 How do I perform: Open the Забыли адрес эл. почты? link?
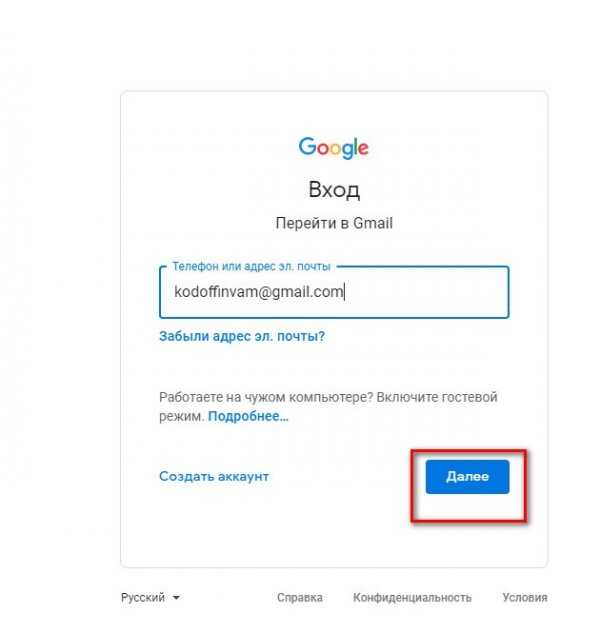coord(242,336)
